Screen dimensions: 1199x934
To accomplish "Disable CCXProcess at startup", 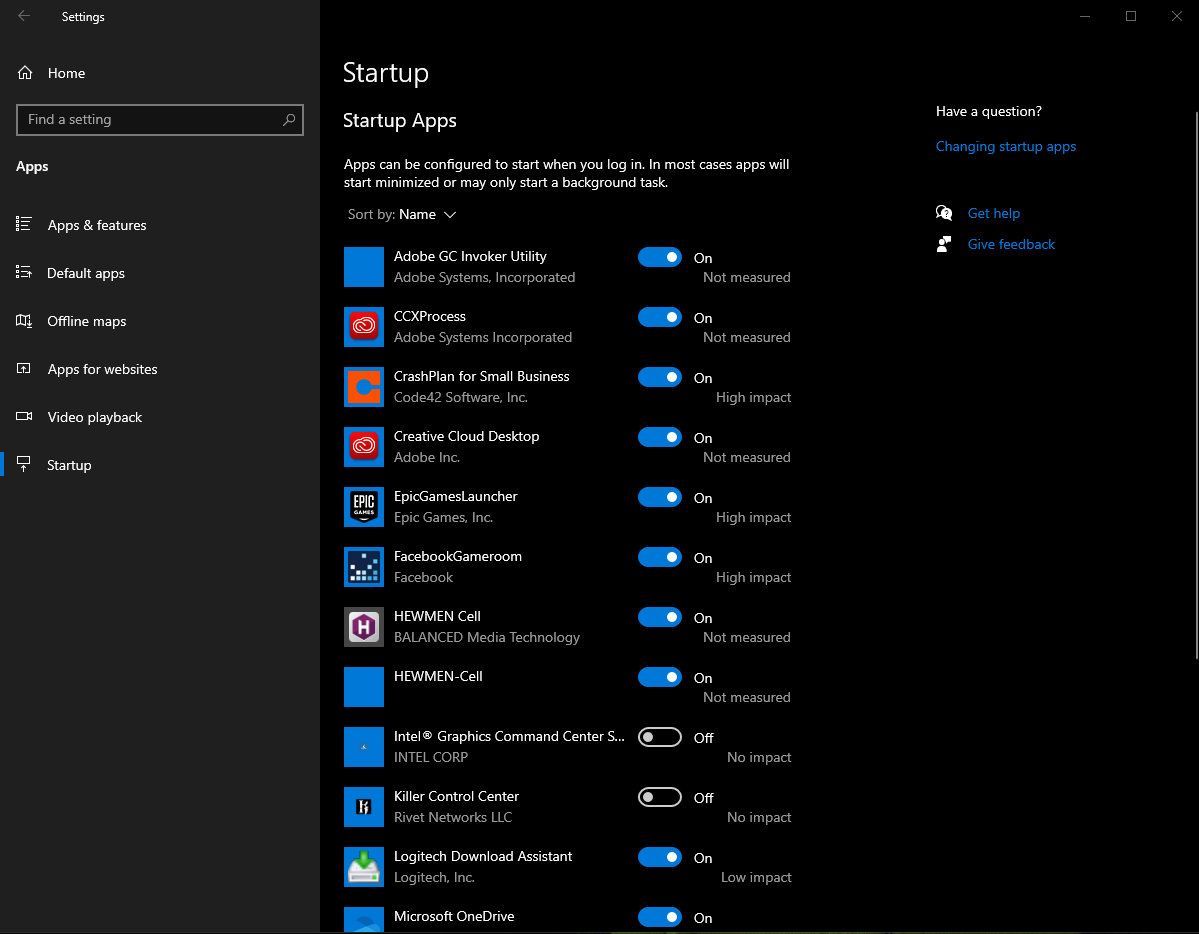I will pyautogui.click(x=659, y=317).
